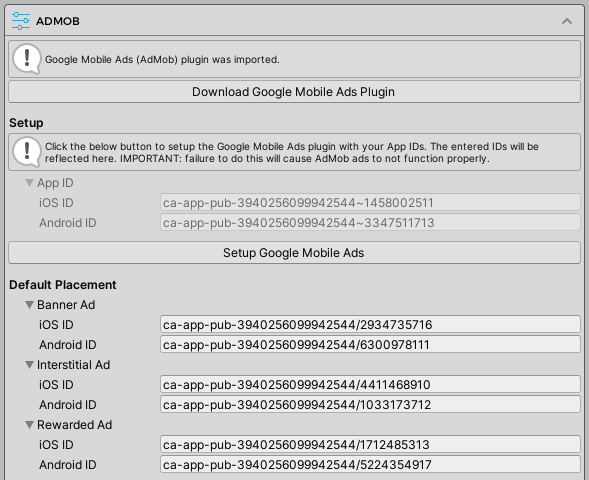Click iOS ID label under Banner Ad
589x480 pixels.
(x=56, y=325)
